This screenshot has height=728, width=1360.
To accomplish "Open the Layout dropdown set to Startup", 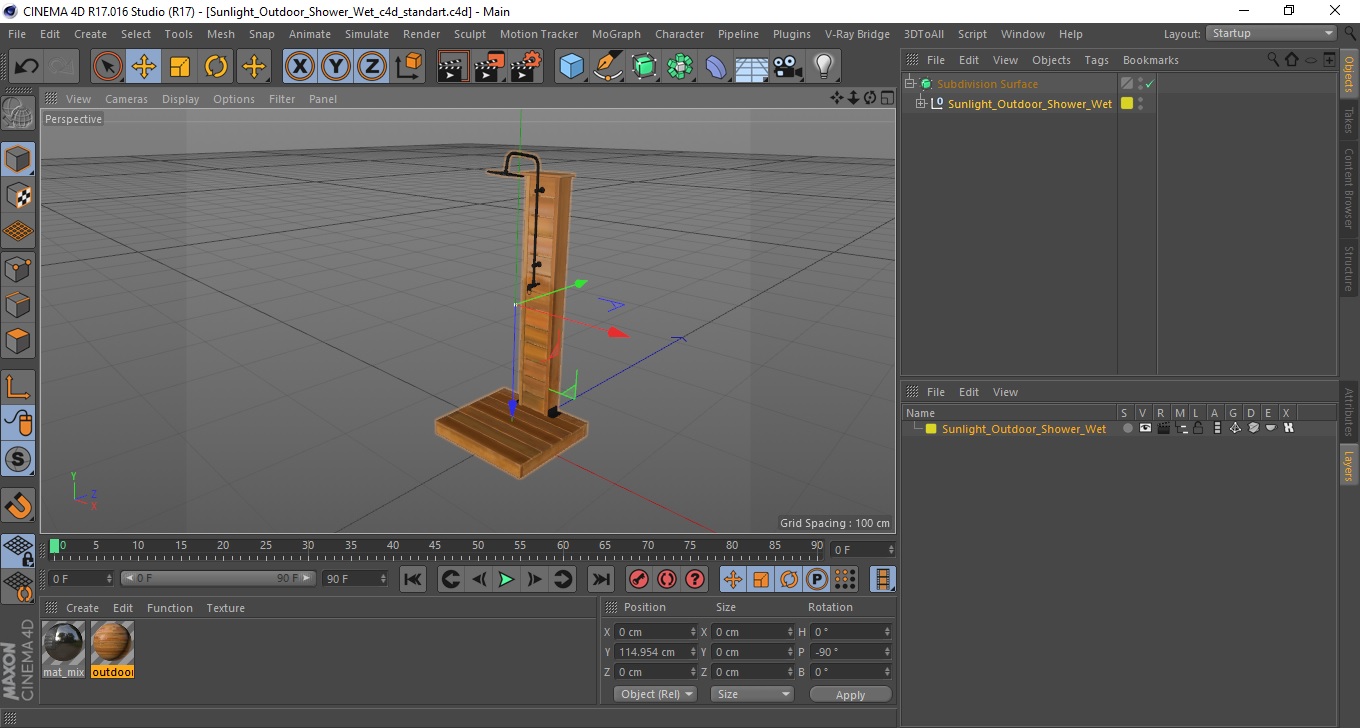I will click(x=1271, y=33).
